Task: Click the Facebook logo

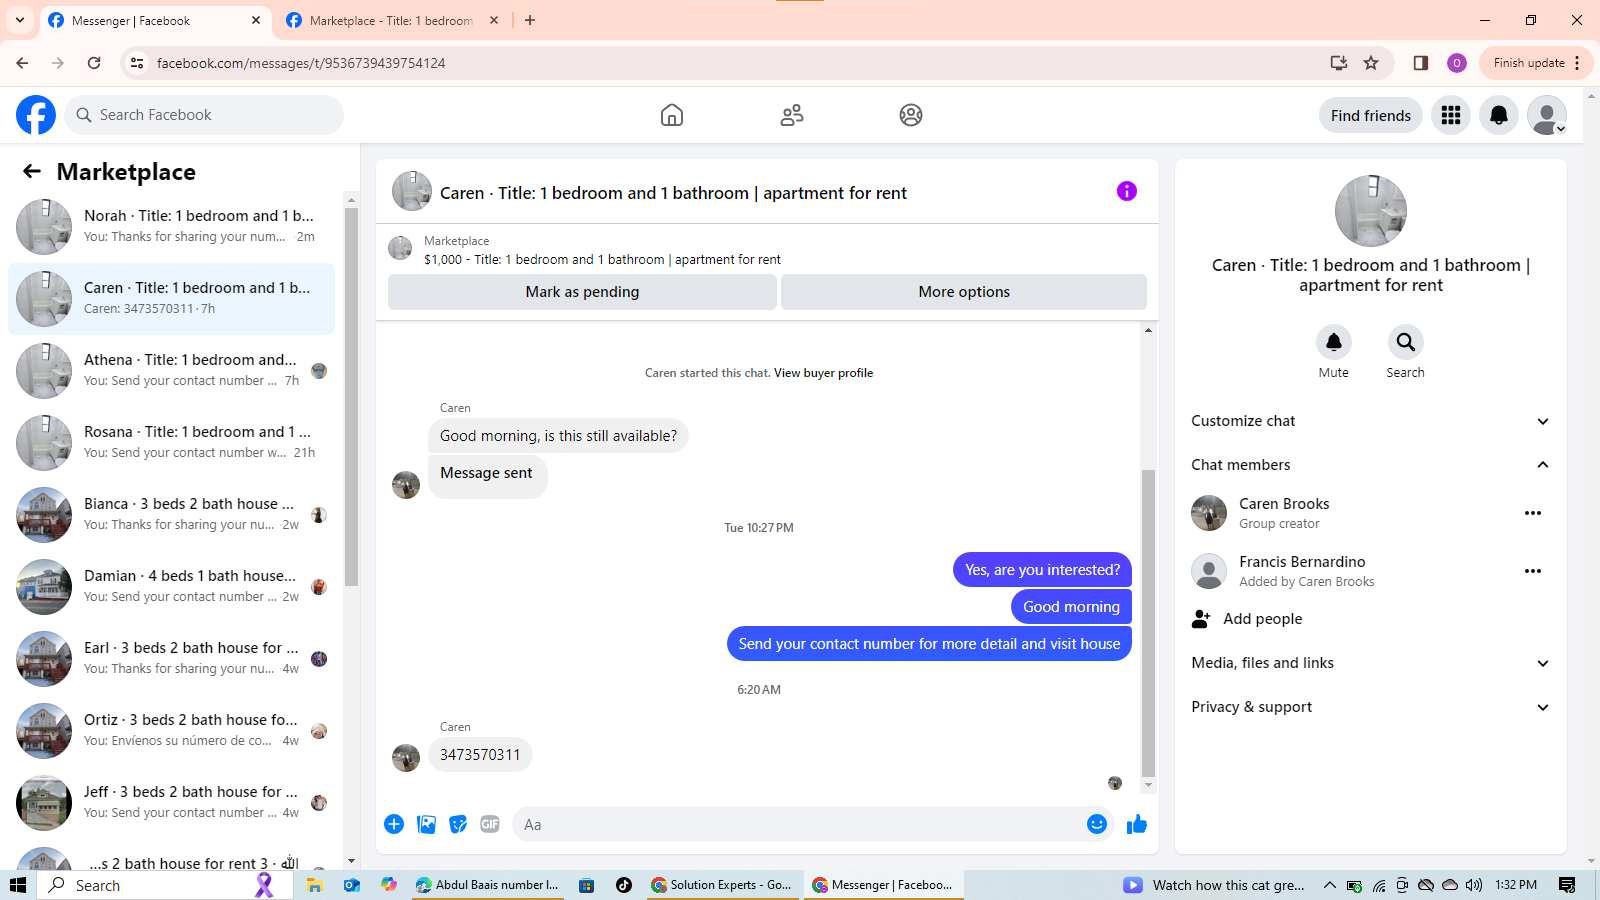Action: (36, 115)
